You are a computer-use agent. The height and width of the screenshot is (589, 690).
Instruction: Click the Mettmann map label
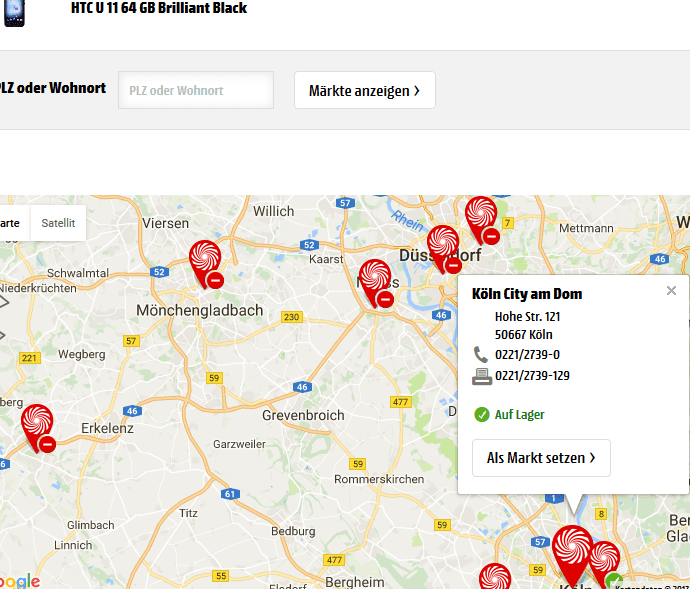pyautogui.click(x=586, y=228)
